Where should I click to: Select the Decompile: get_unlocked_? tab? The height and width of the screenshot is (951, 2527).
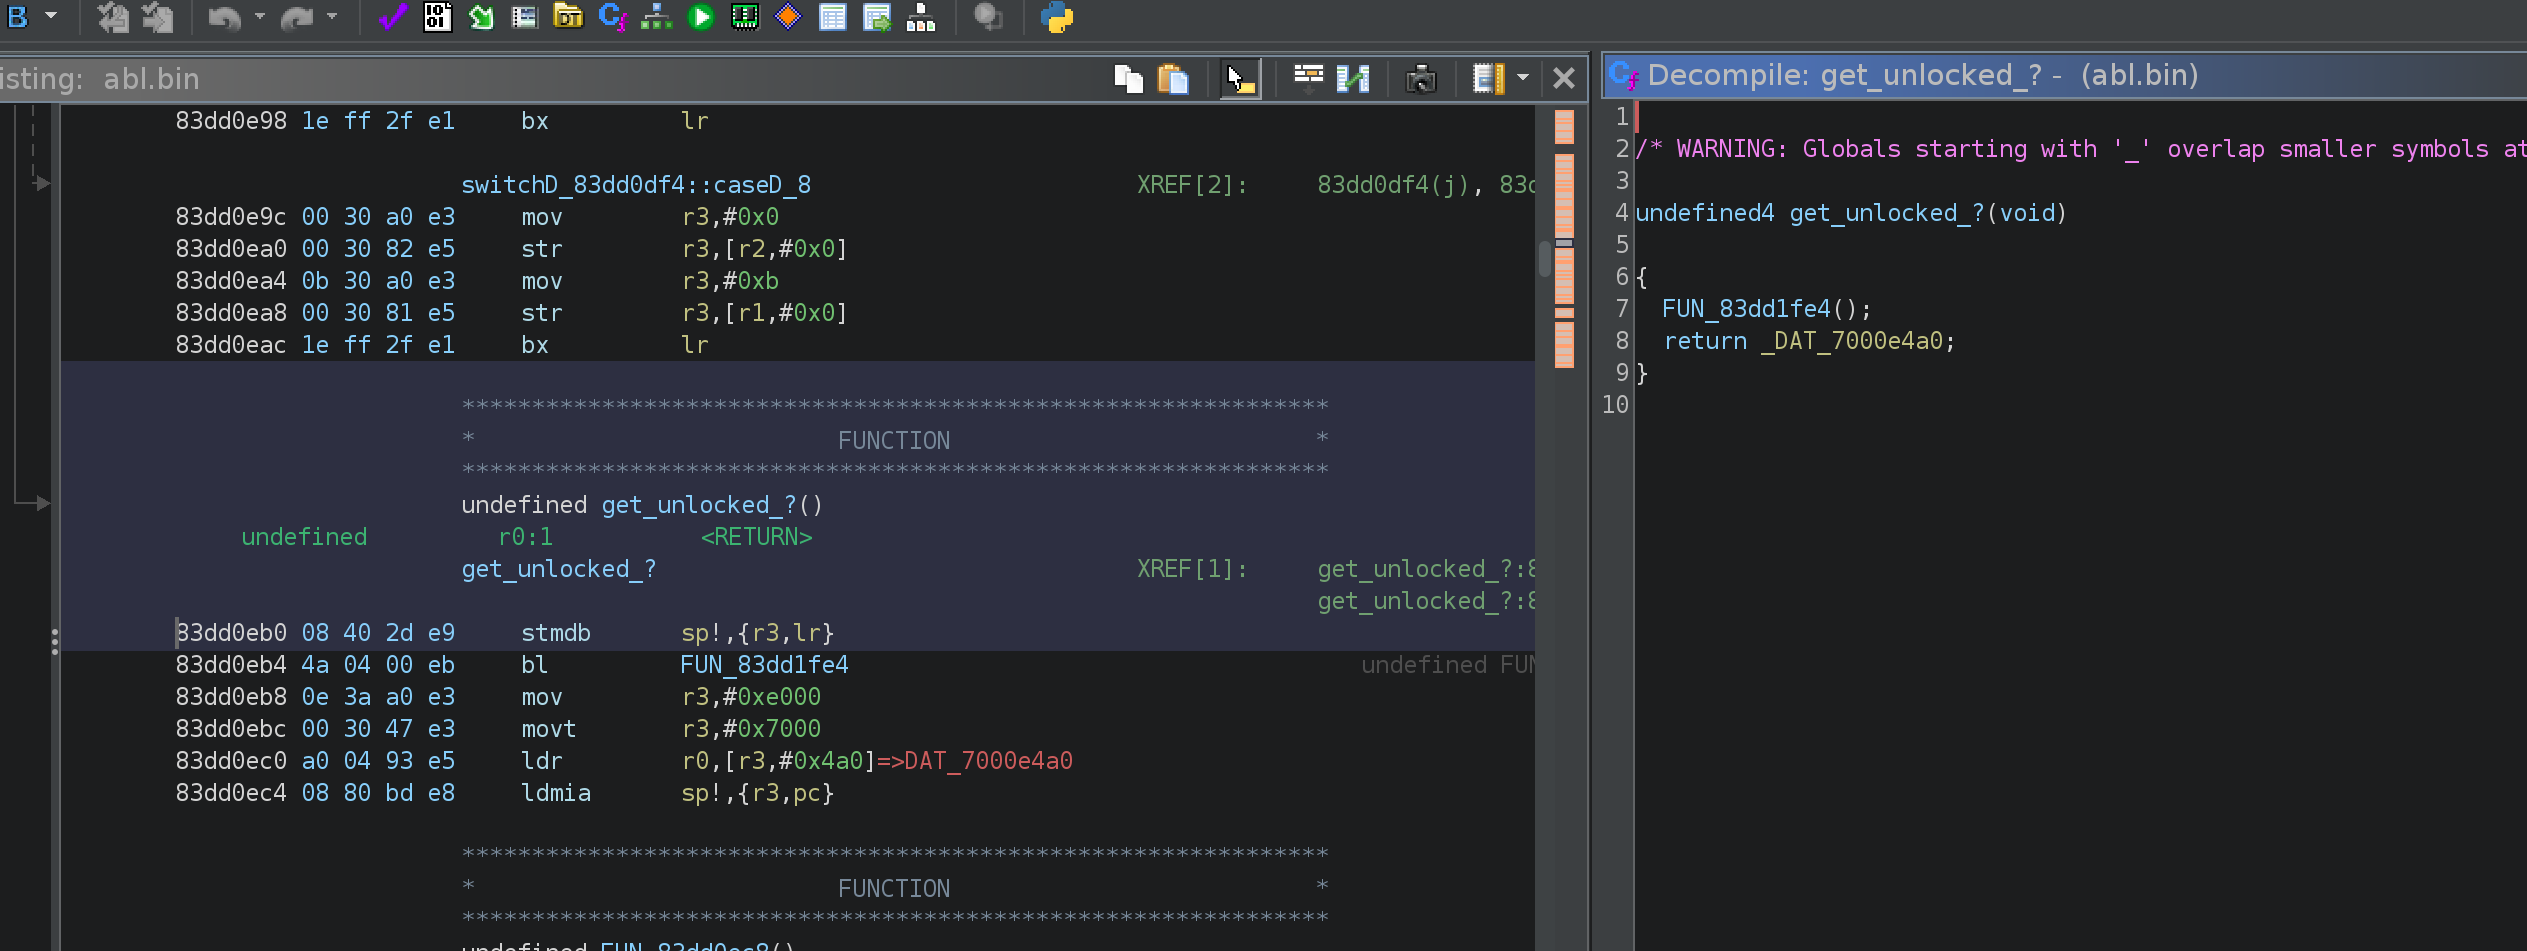(1922, 75)
